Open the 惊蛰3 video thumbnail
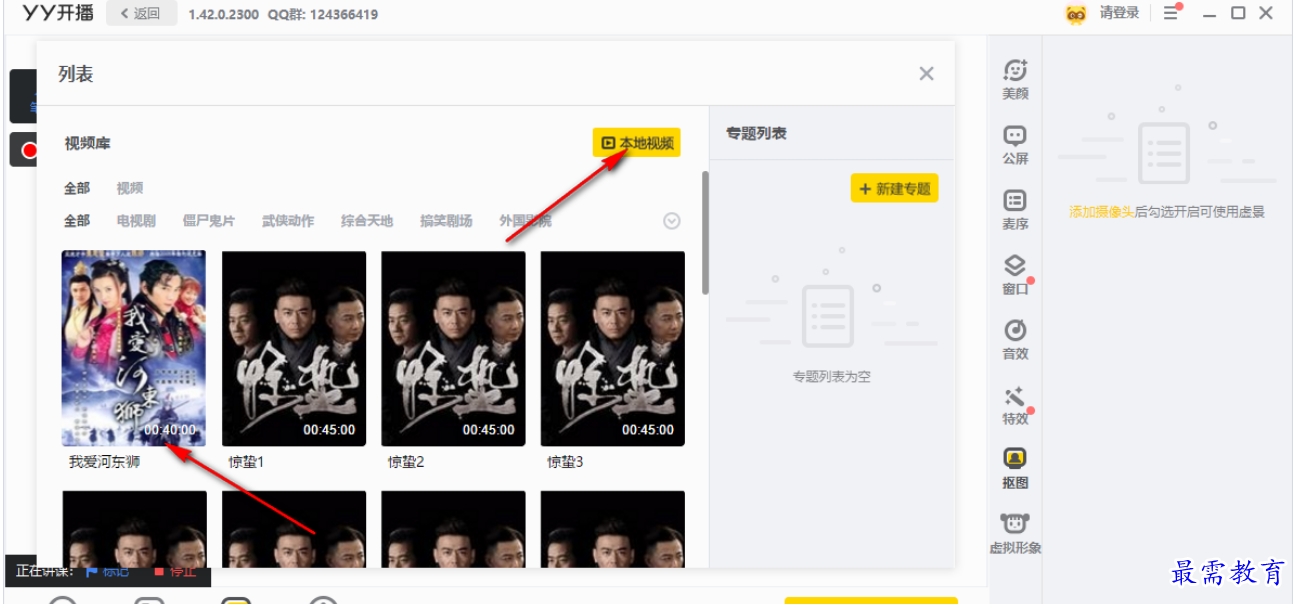Screen dimensions: 1293x604 click(x=613, y=348)
